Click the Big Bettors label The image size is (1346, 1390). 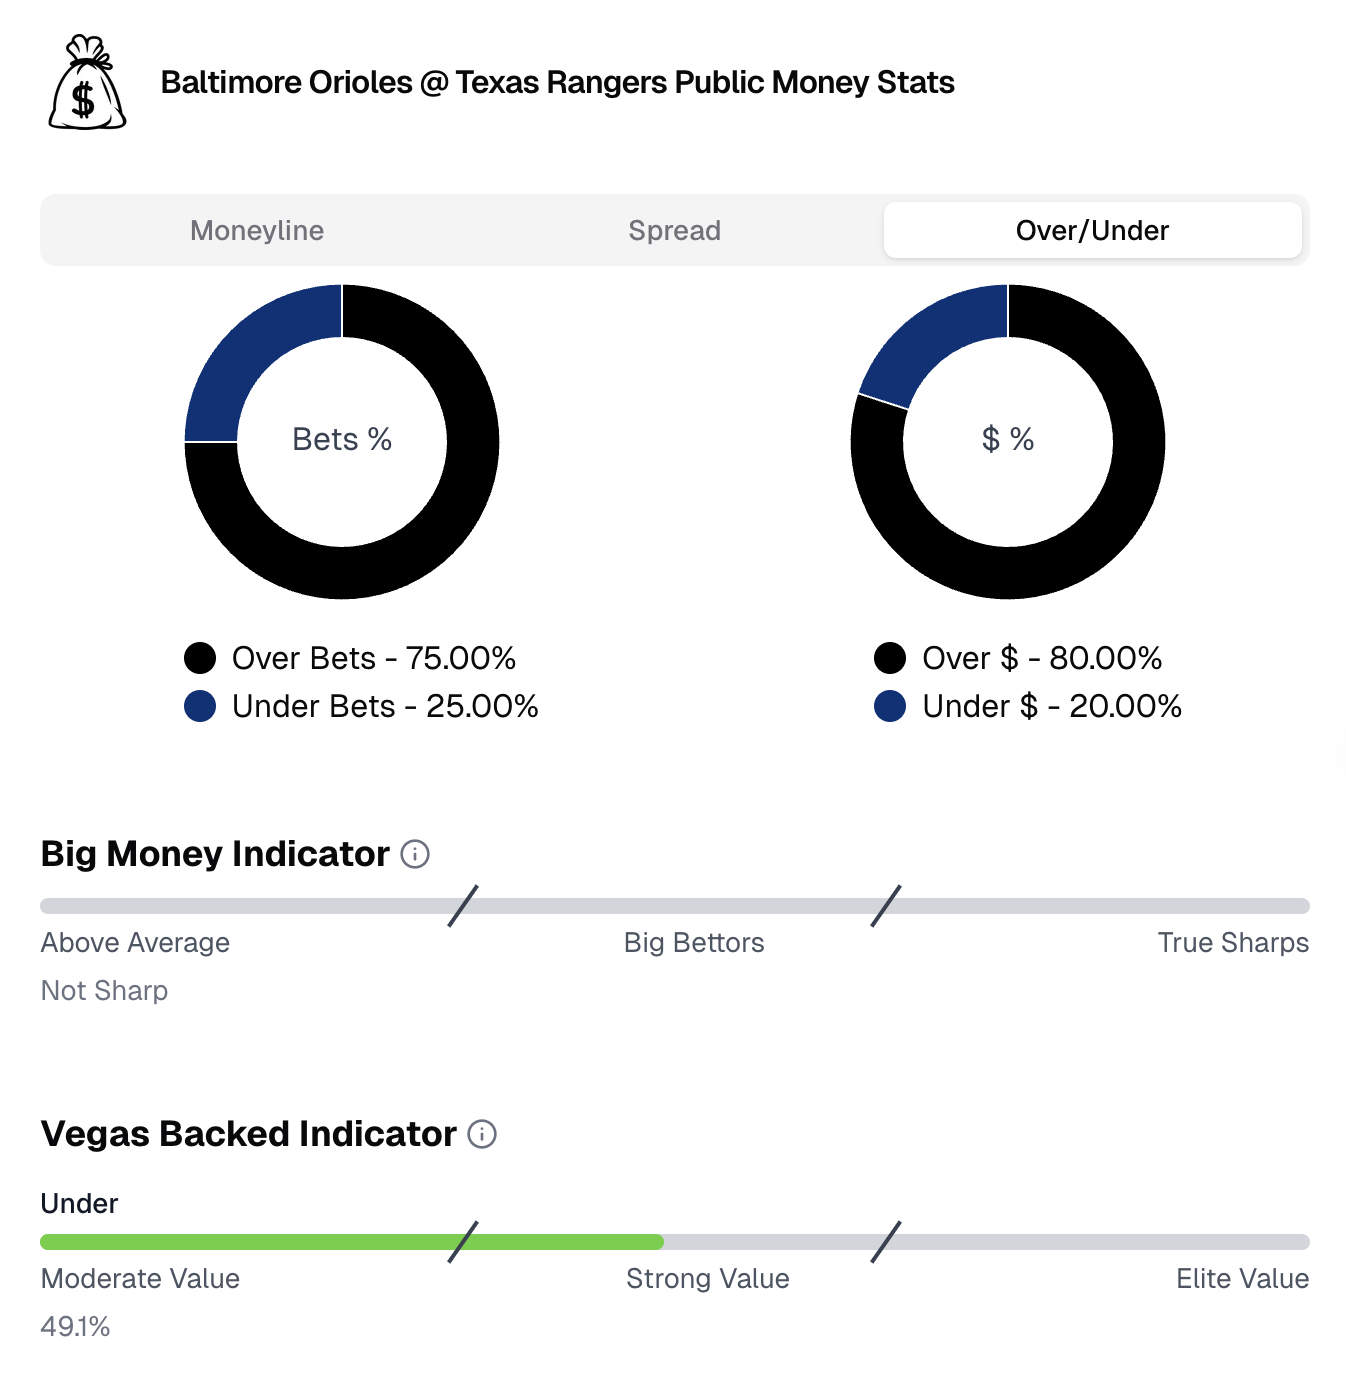click(694, 943)
